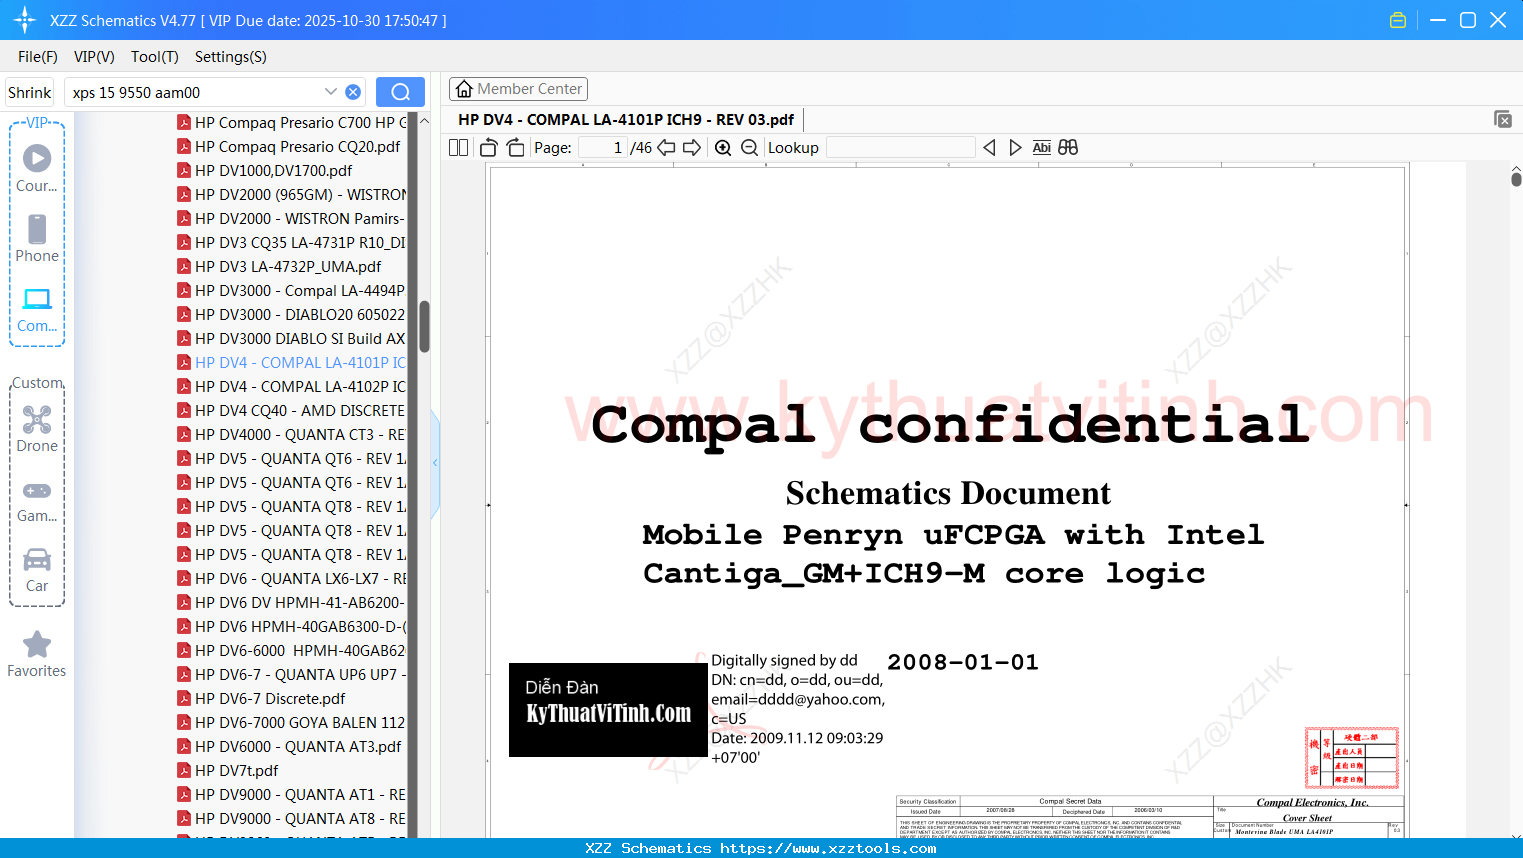This screenshot has width=1523, height=858.
Task: Open HP DV3 CQ35 LA-4731P file
Action: (x=290, y=243)
